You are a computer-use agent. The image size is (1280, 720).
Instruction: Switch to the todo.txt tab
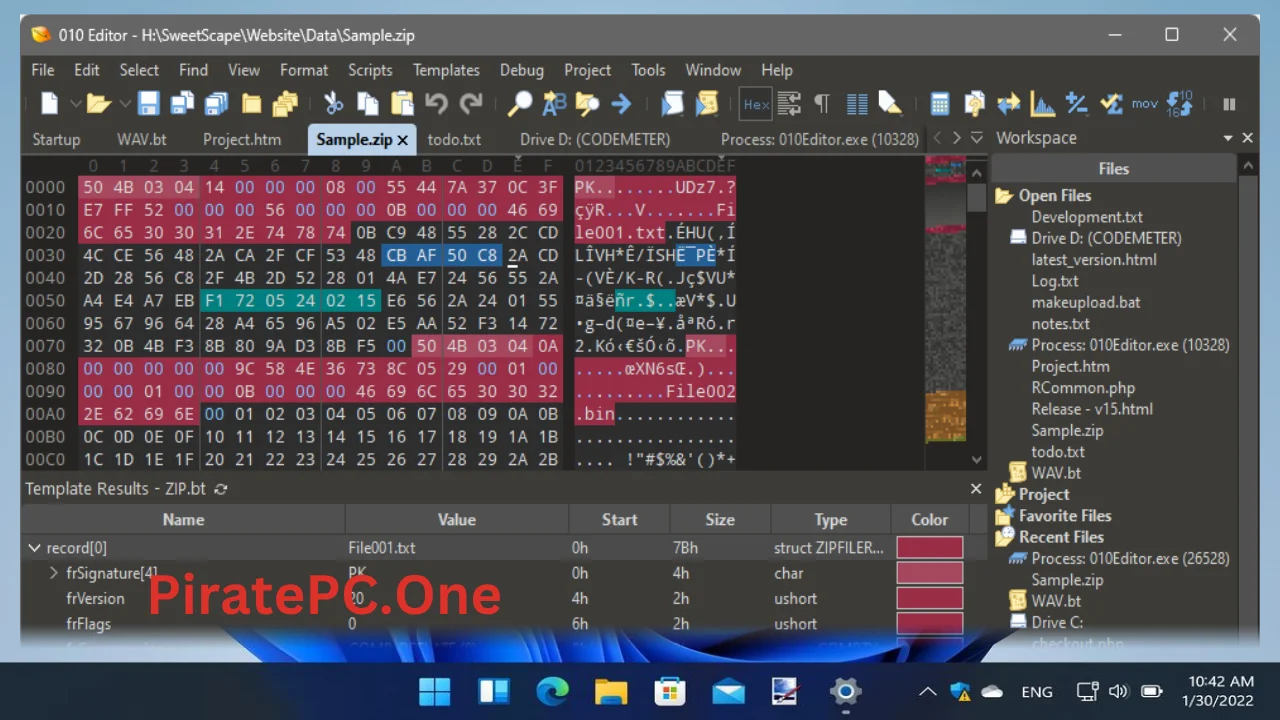point(454,139)
